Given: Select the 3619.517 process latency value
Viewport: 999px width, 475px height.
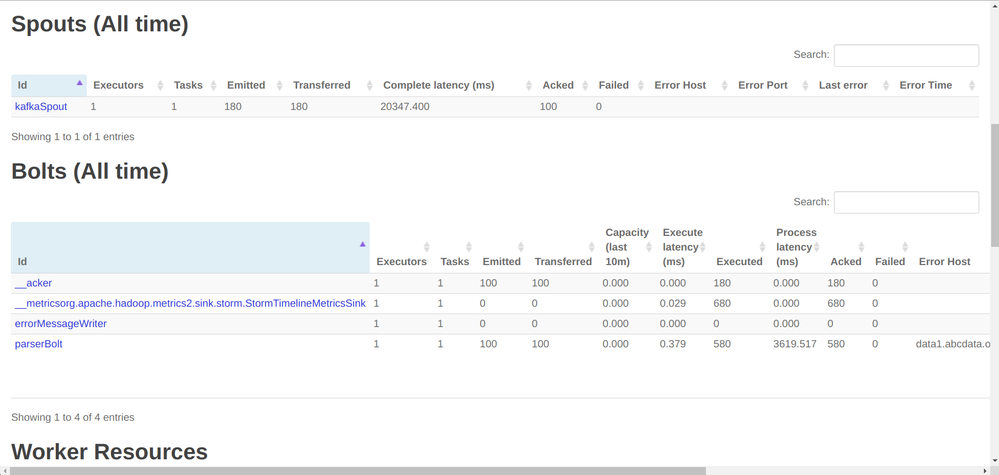Looking at the screenshot, I should click(795, 344).
